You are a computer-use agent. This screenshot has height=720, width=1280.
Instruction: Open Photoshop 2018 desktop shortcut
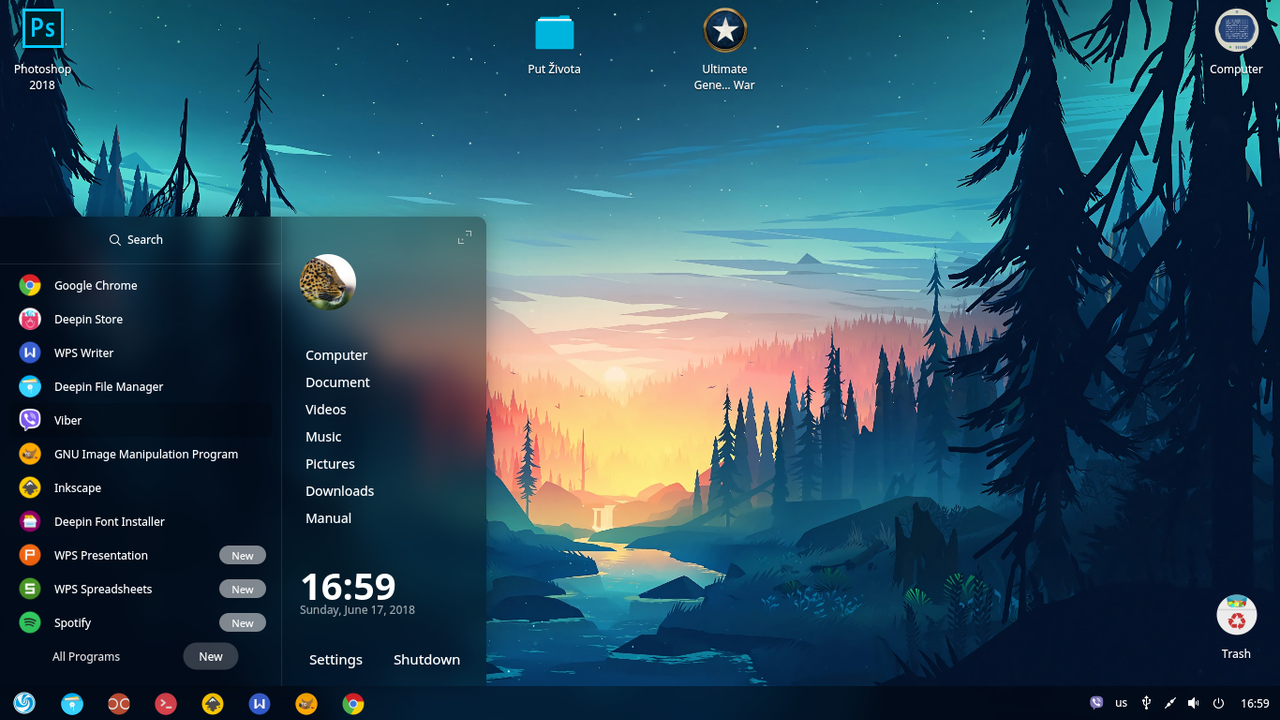[42, 50]
